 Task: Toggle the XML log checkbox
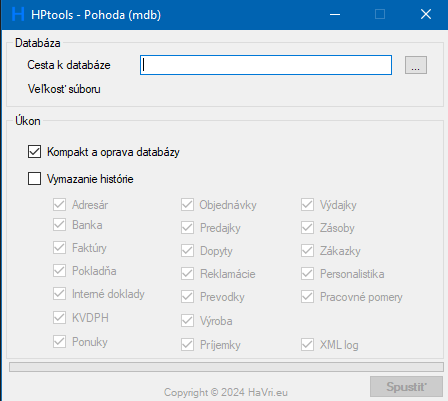click(x=307, y=345)
